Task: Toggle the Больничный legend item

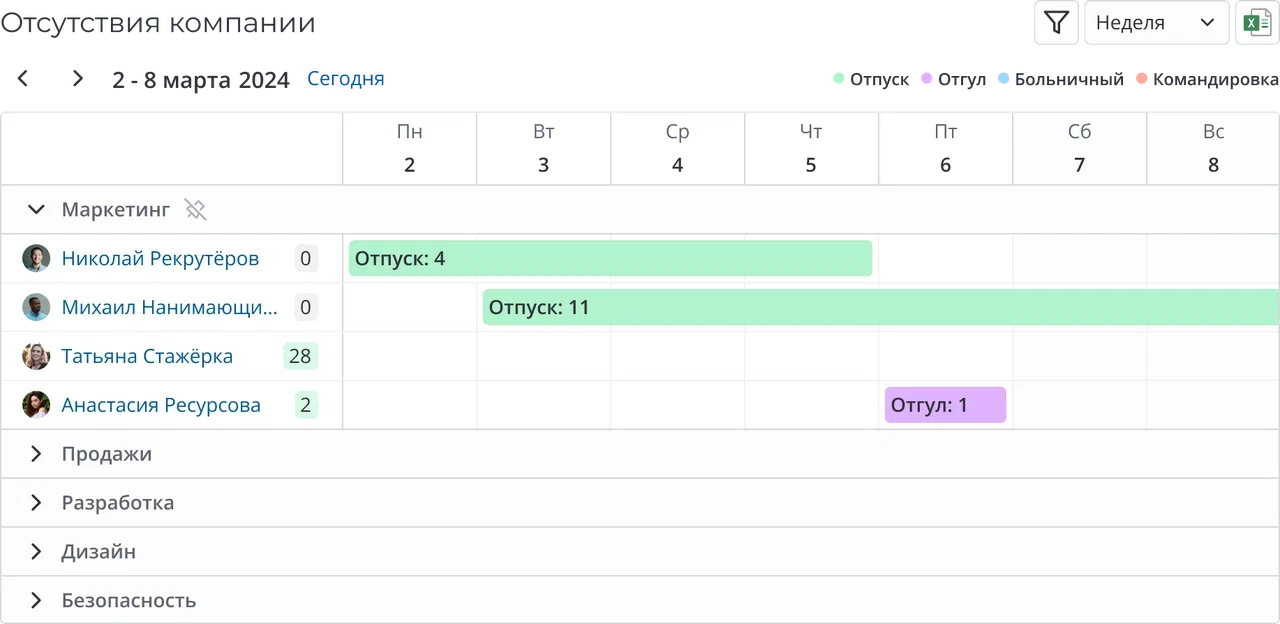Action: 1061,79
